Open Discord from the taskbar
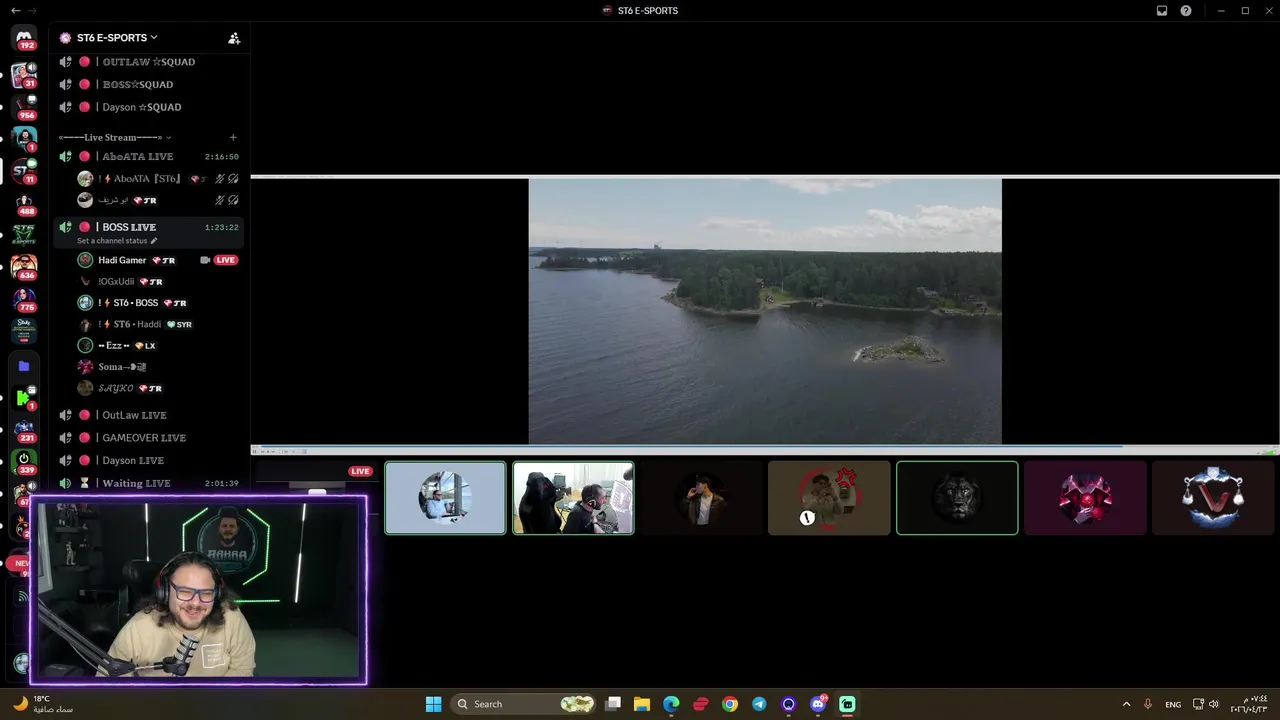 (x=818, y=704)
